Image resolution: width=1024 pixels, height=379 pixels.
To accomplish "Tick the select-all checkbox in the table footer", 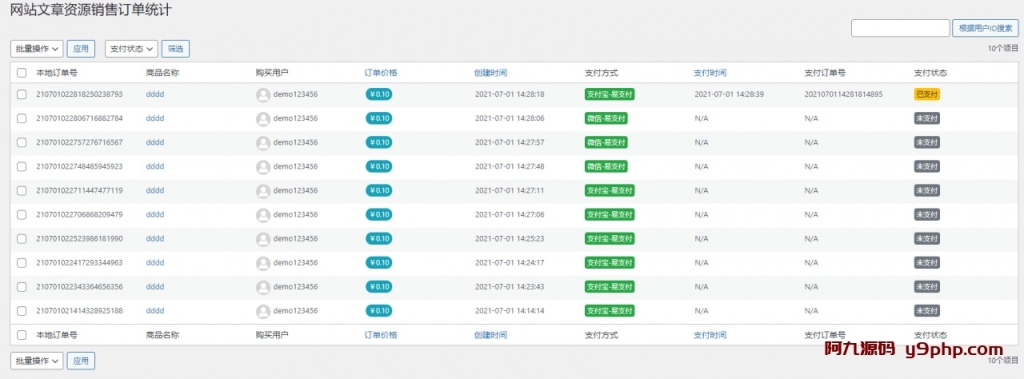I will pos(22,335).
